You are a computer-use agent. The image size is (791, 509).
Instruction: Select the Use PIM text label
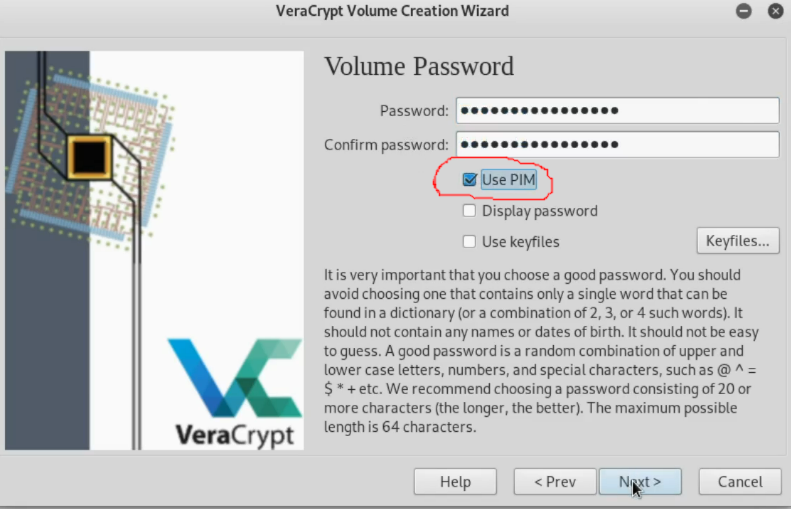(x=508, y=180)
